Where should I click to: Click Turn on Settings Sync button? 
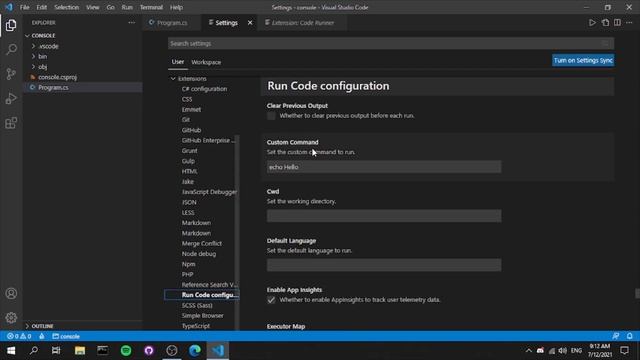pyautogui.click(x=583, y=60)
